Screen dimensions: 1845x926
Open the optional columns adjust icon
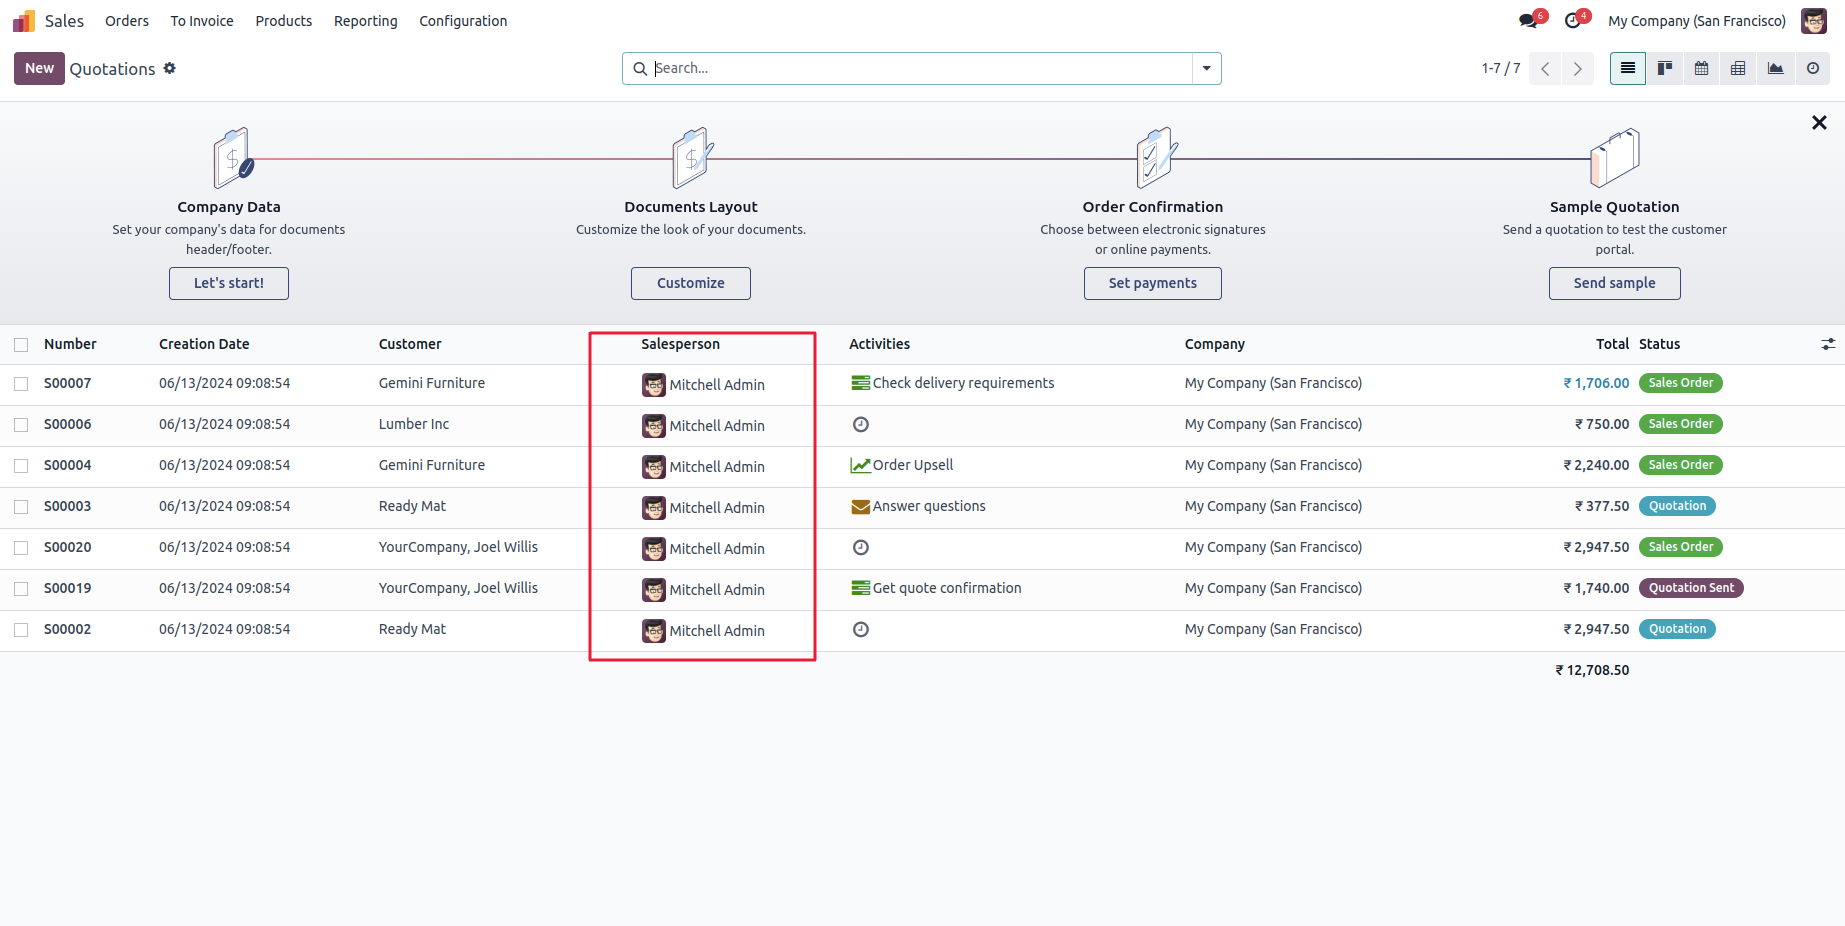pyautogui.click(x=1828, y=344)
